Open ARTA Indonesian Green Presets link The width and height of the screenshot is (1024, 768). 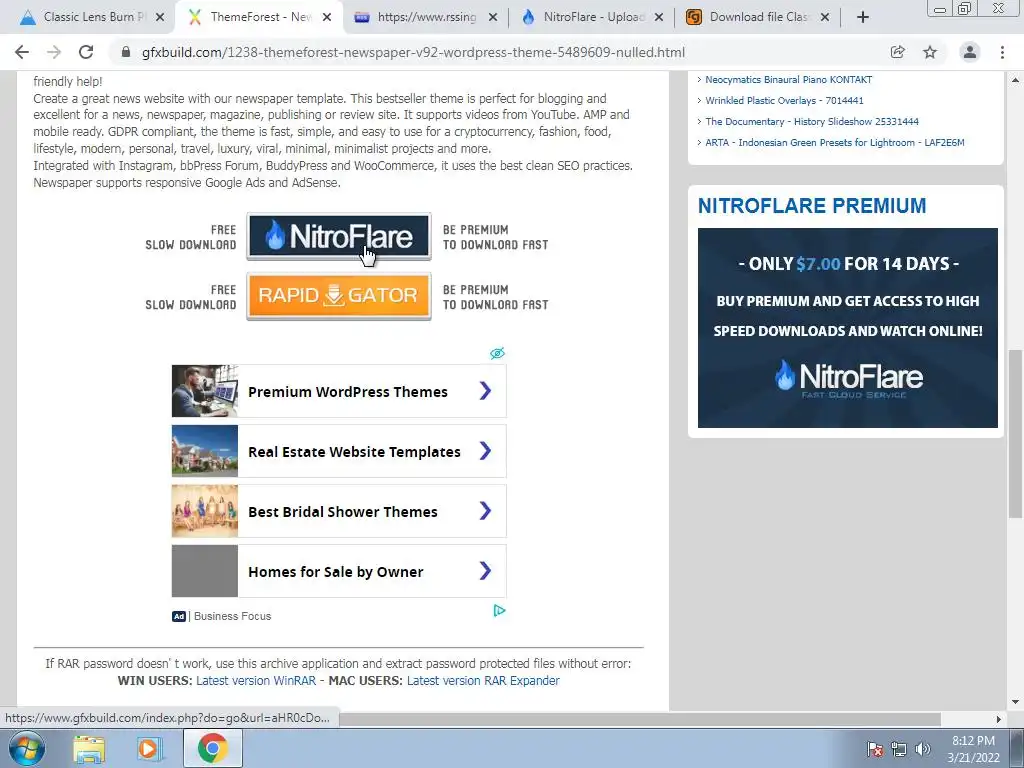click(x=835, y=142)
